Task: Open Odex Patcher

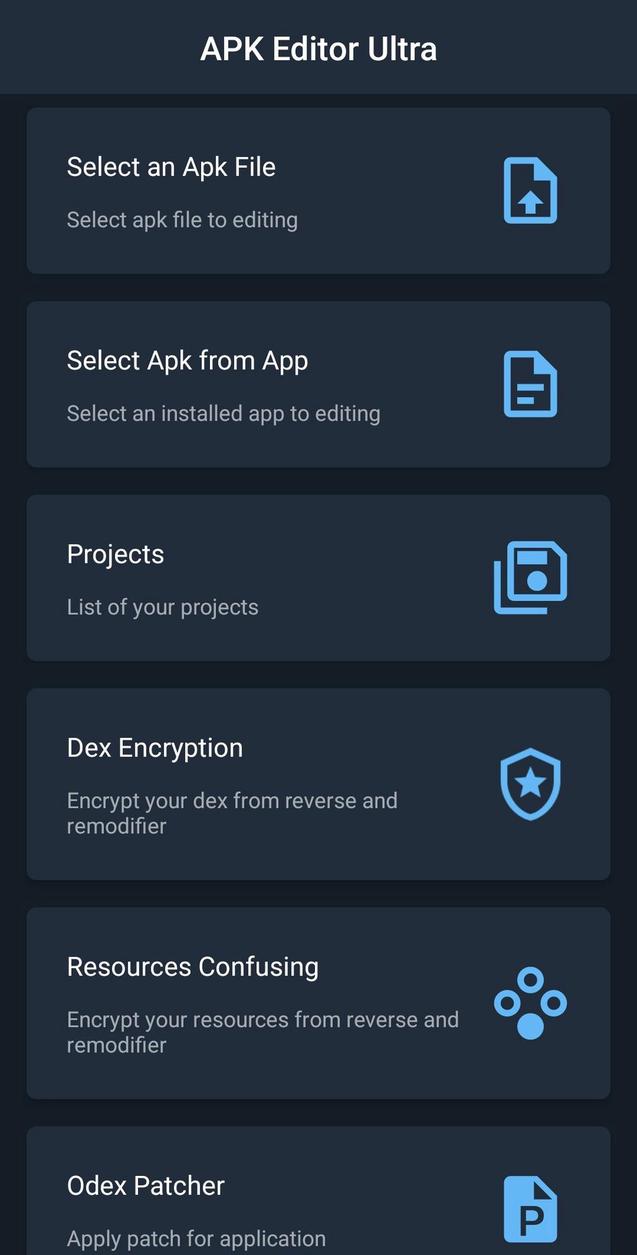Action: click(318, 1200)
